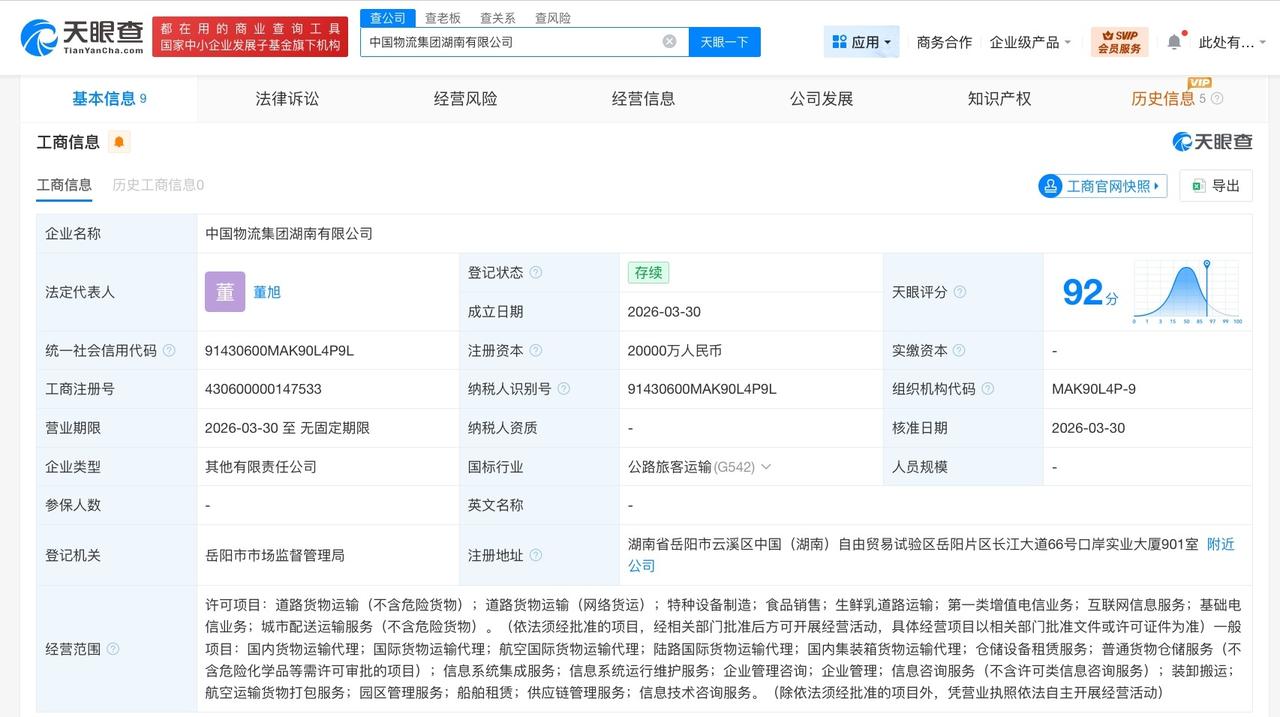Expand the 公路旅客运输 (G542) industry dropdown
The width and height of the screenshot is (1280, 717).
pos(765,467)
